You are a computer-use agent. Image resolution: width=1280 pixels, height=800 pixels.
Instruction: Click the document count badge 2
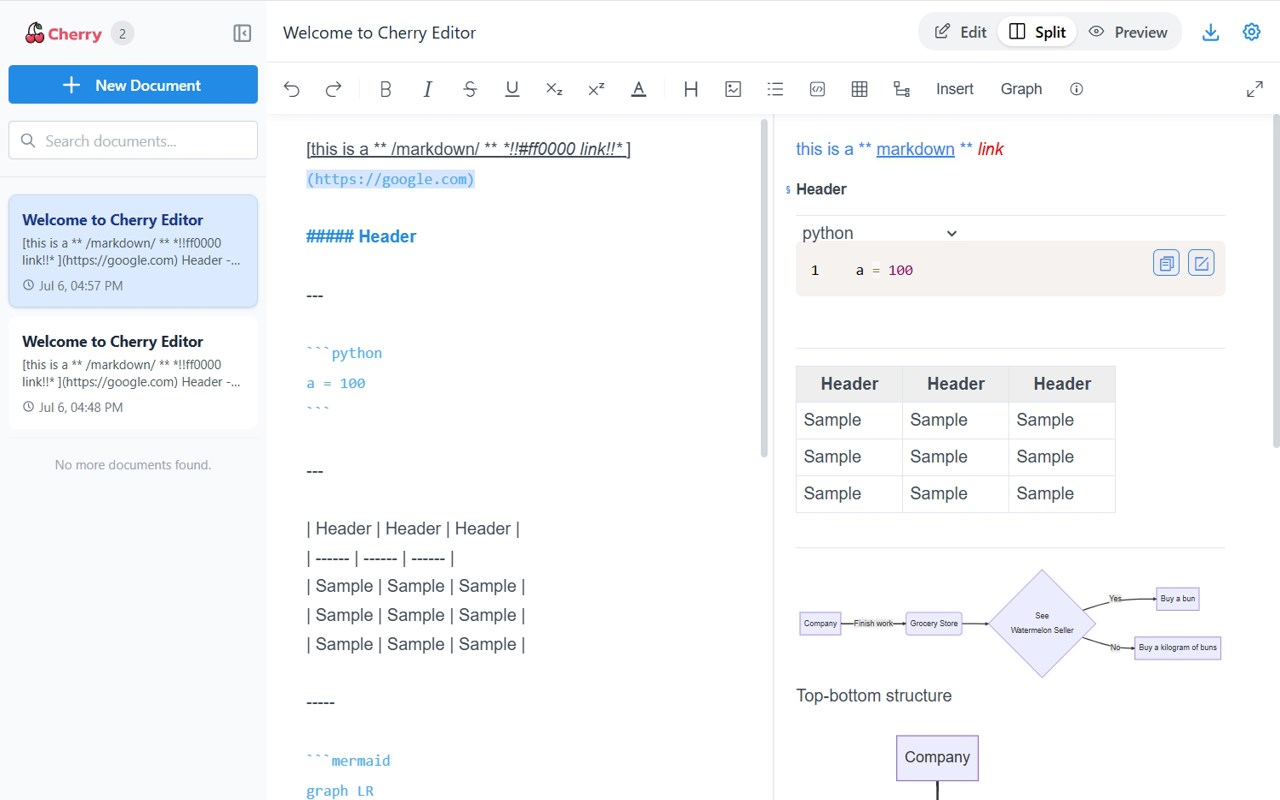point(122,33)
